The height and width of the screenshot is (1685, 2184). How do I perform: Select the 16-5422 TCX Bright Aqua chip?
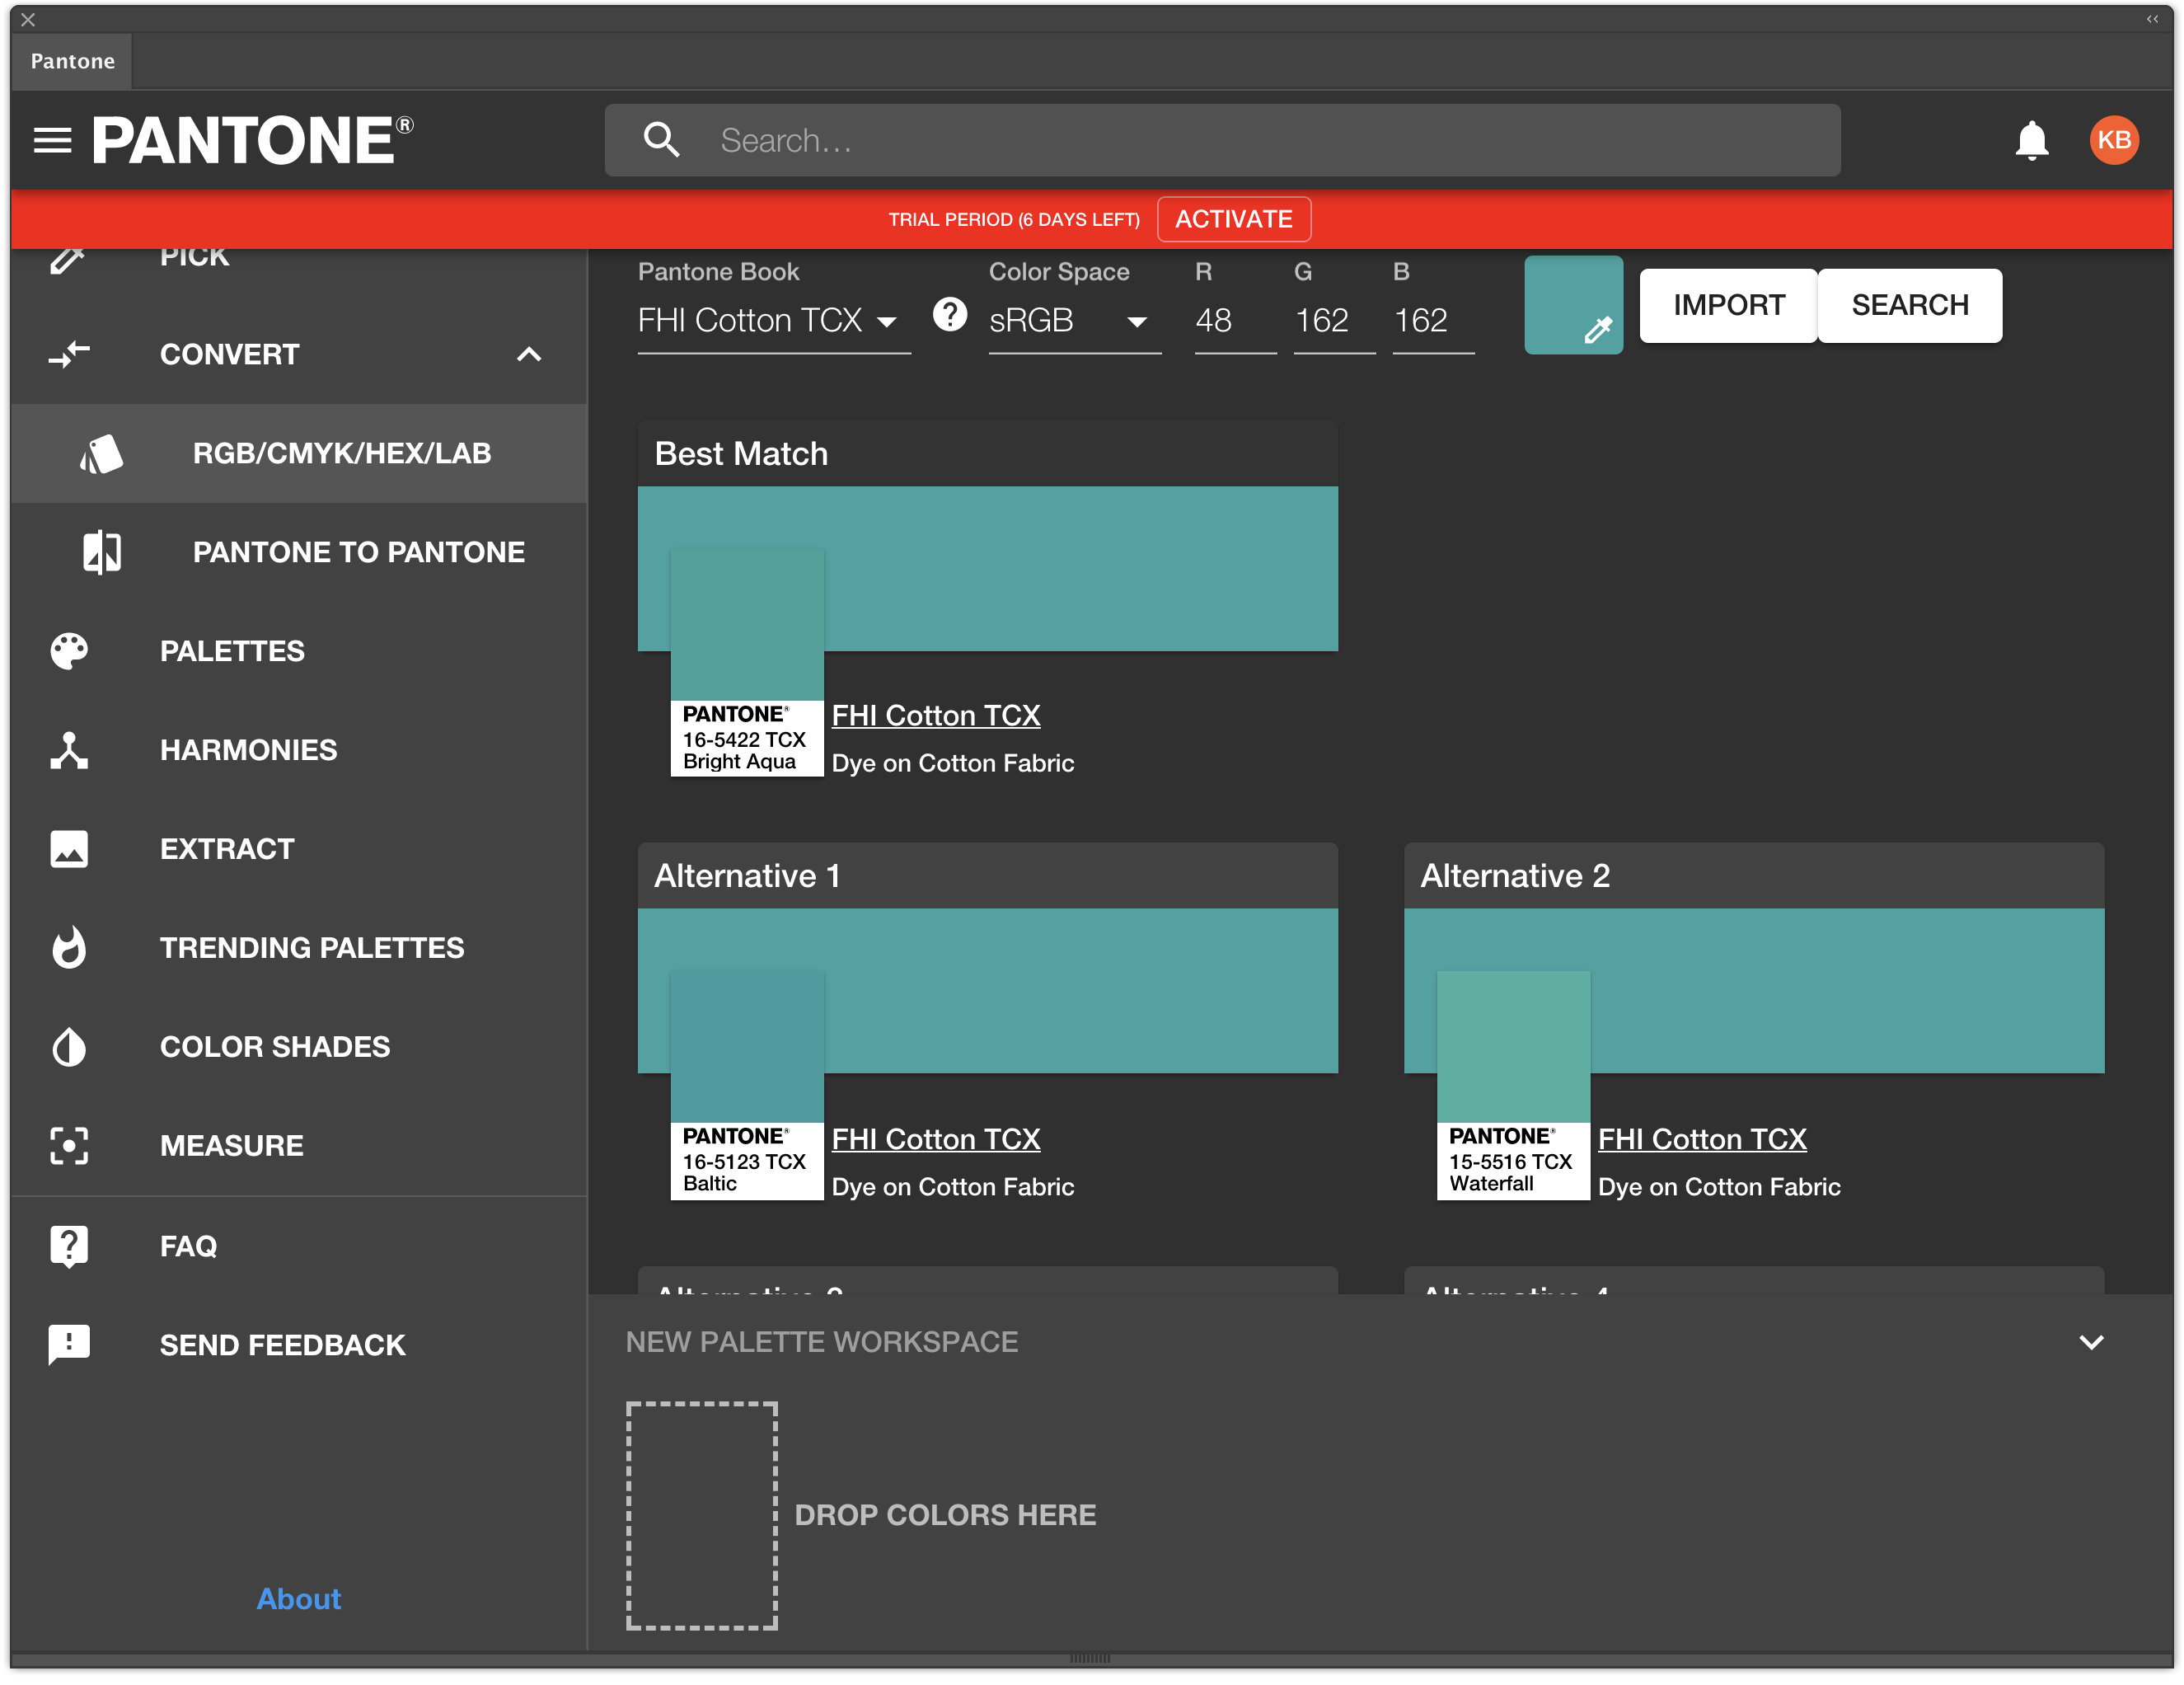[x=746, y=663]
